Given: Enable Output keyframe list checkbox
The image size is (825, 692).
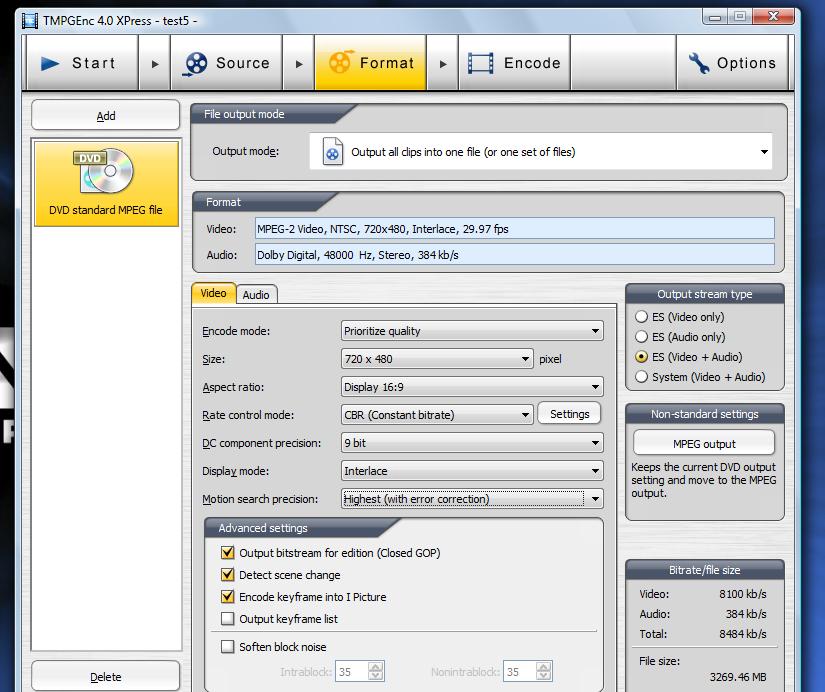Looking at the screenshot, I should tap(227, 619).
